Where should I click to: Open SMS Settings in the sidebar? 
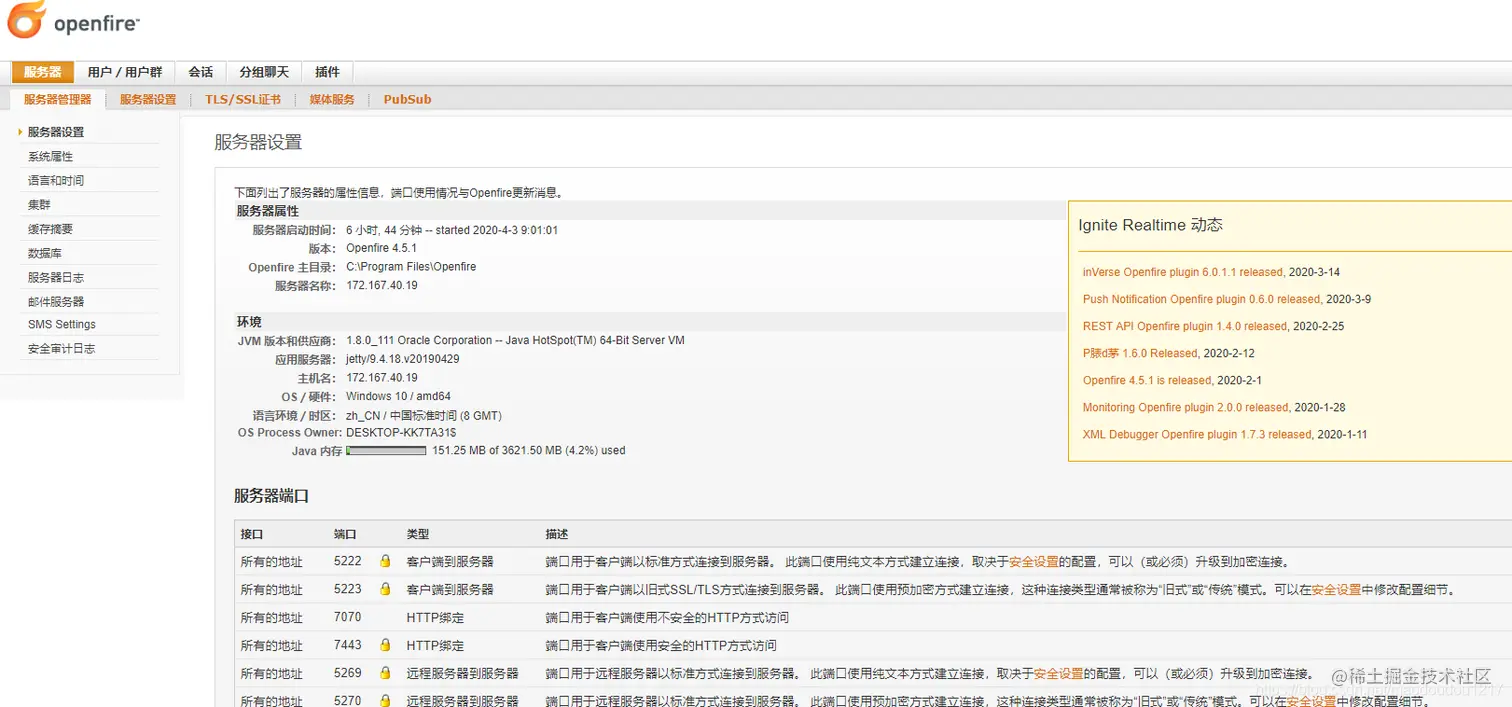tap(62, 324)
